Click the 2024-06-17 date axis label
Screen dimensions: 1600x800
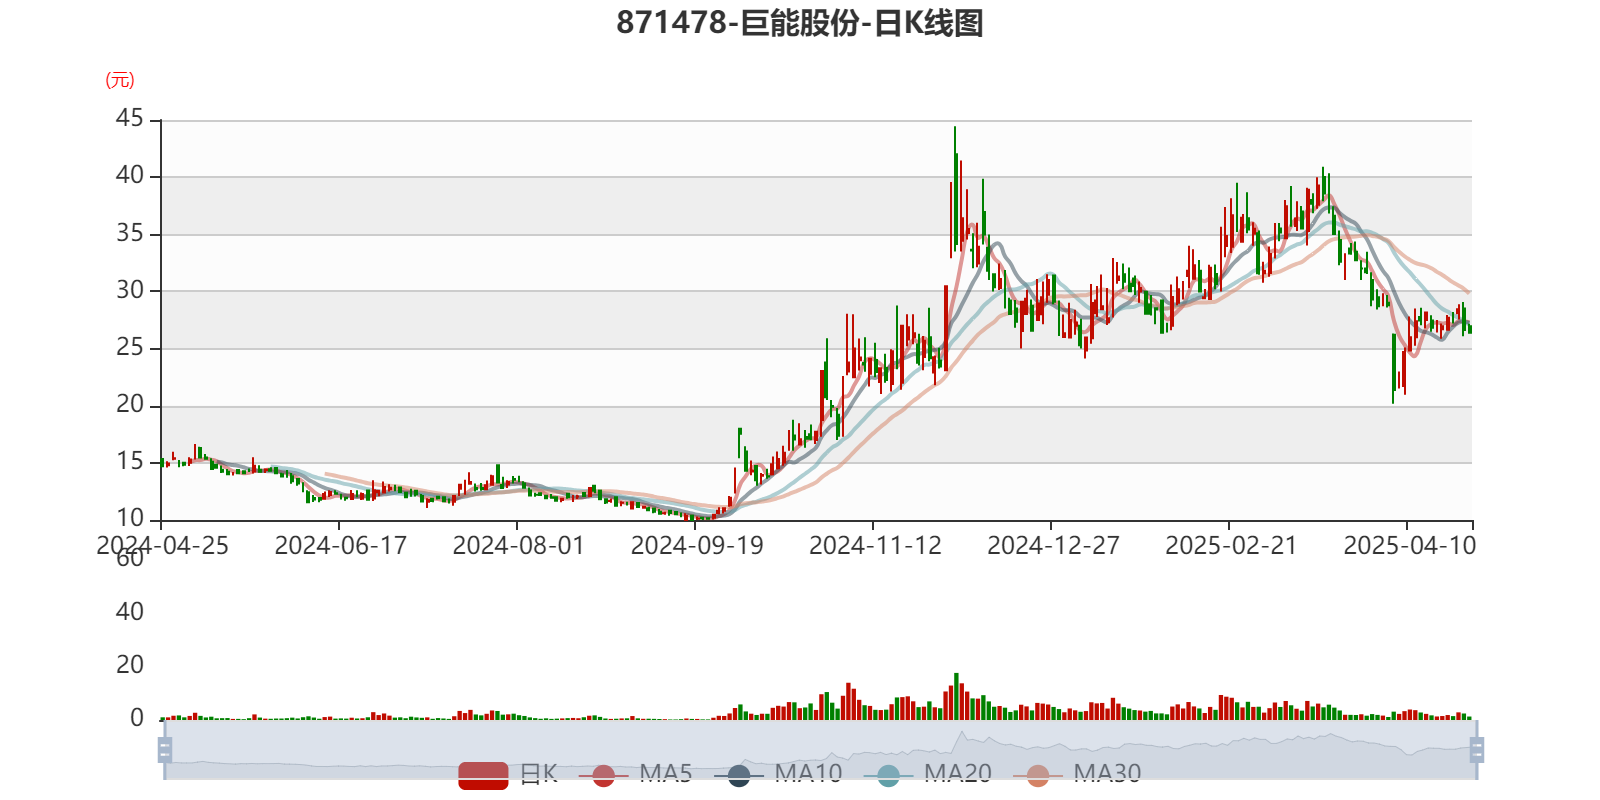(x=340, y=546)
